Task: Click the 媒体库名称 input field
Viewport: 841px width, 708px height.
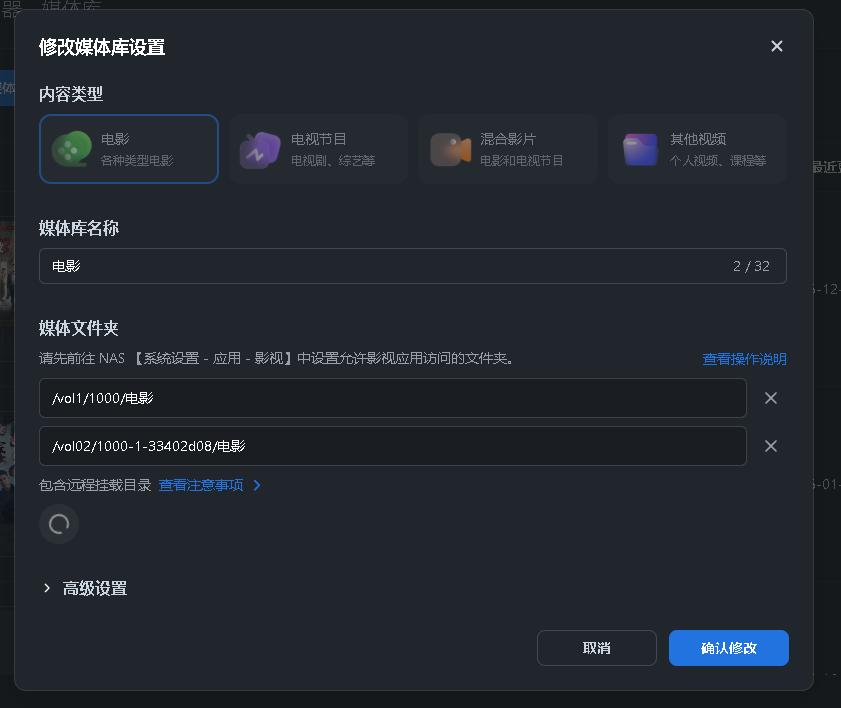Action: click(413, 266)
